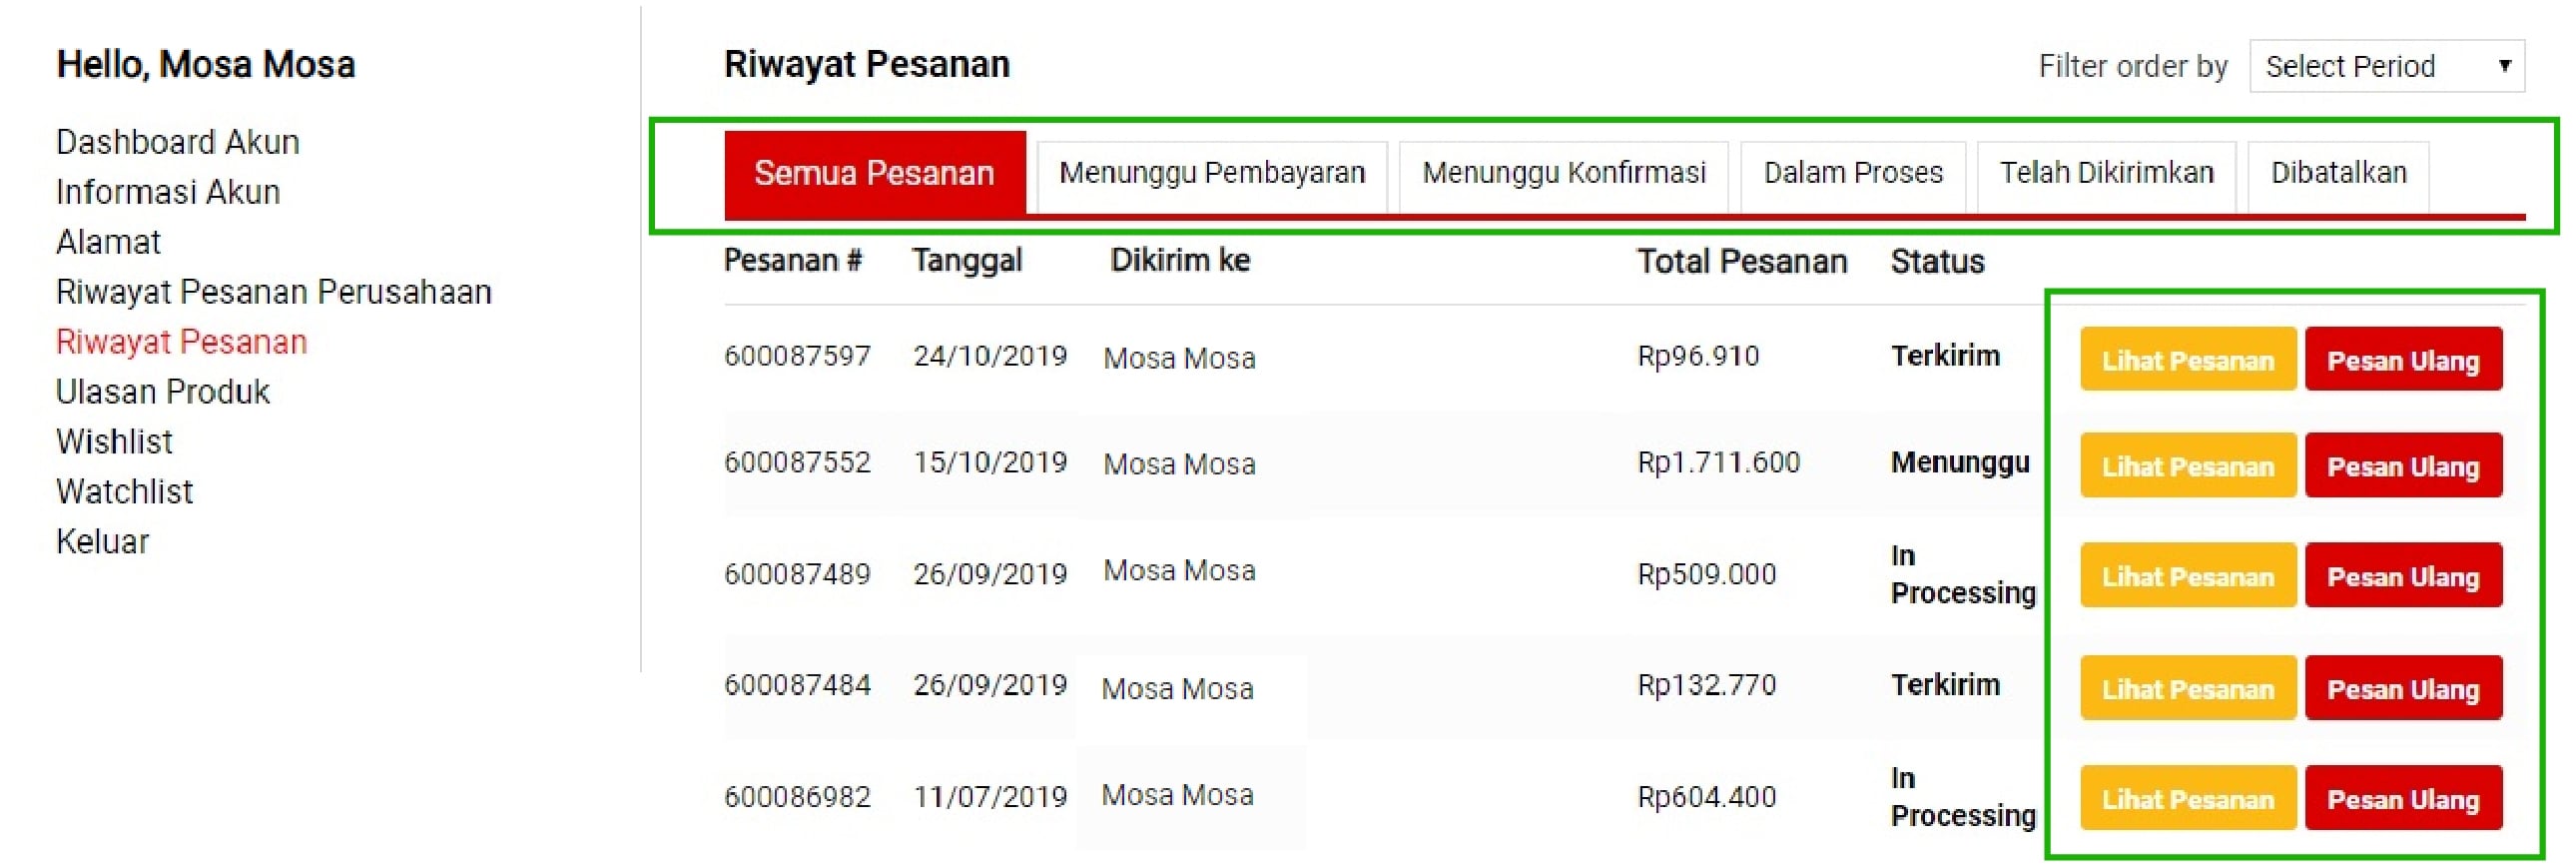Navigate to Alamat in the sidebar
The height and width of the screenshot is (868, 2576).
108,242
